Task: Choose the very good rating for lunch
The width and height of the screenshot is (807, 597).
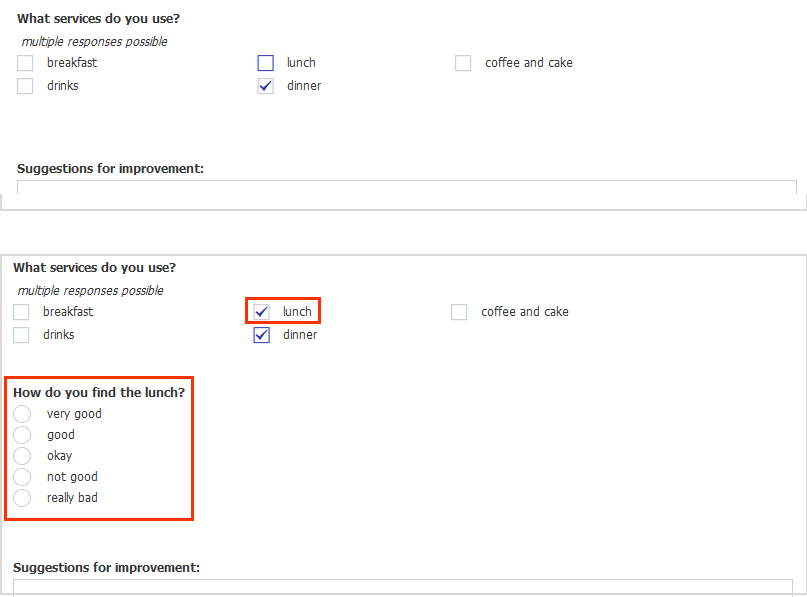Action: 22,413
